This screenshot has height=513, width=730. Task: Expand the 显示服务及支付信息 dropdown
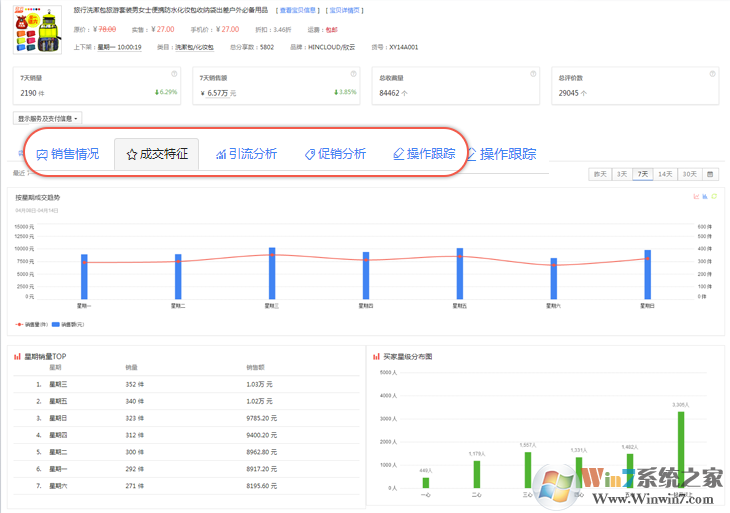[48, 118]
